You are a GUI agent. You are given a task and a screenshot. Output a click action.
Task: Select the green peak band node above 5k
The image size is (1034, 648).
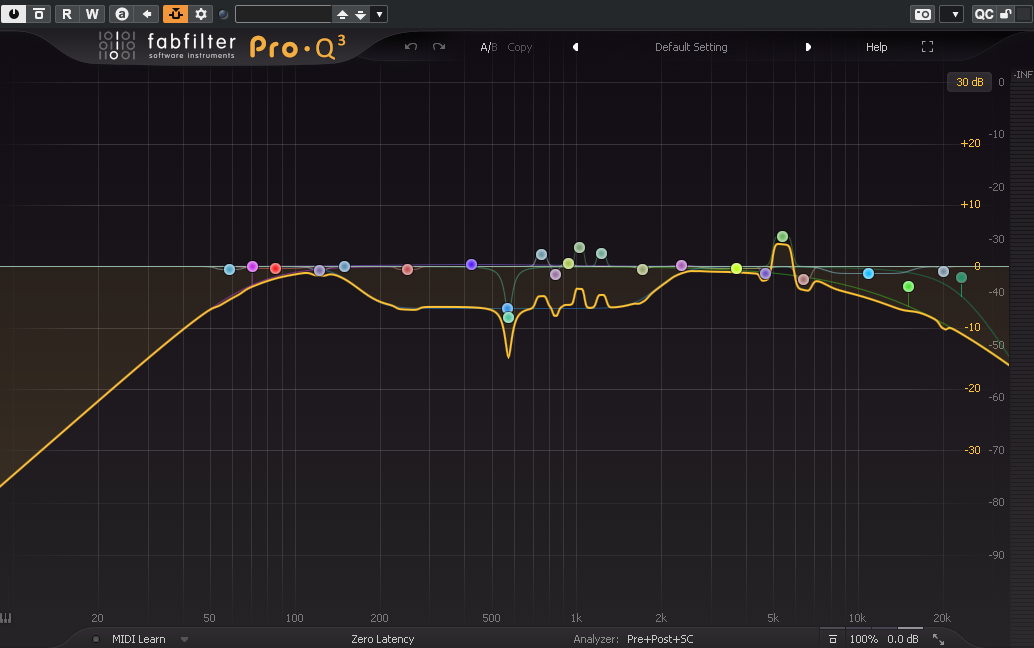[782, 236]
